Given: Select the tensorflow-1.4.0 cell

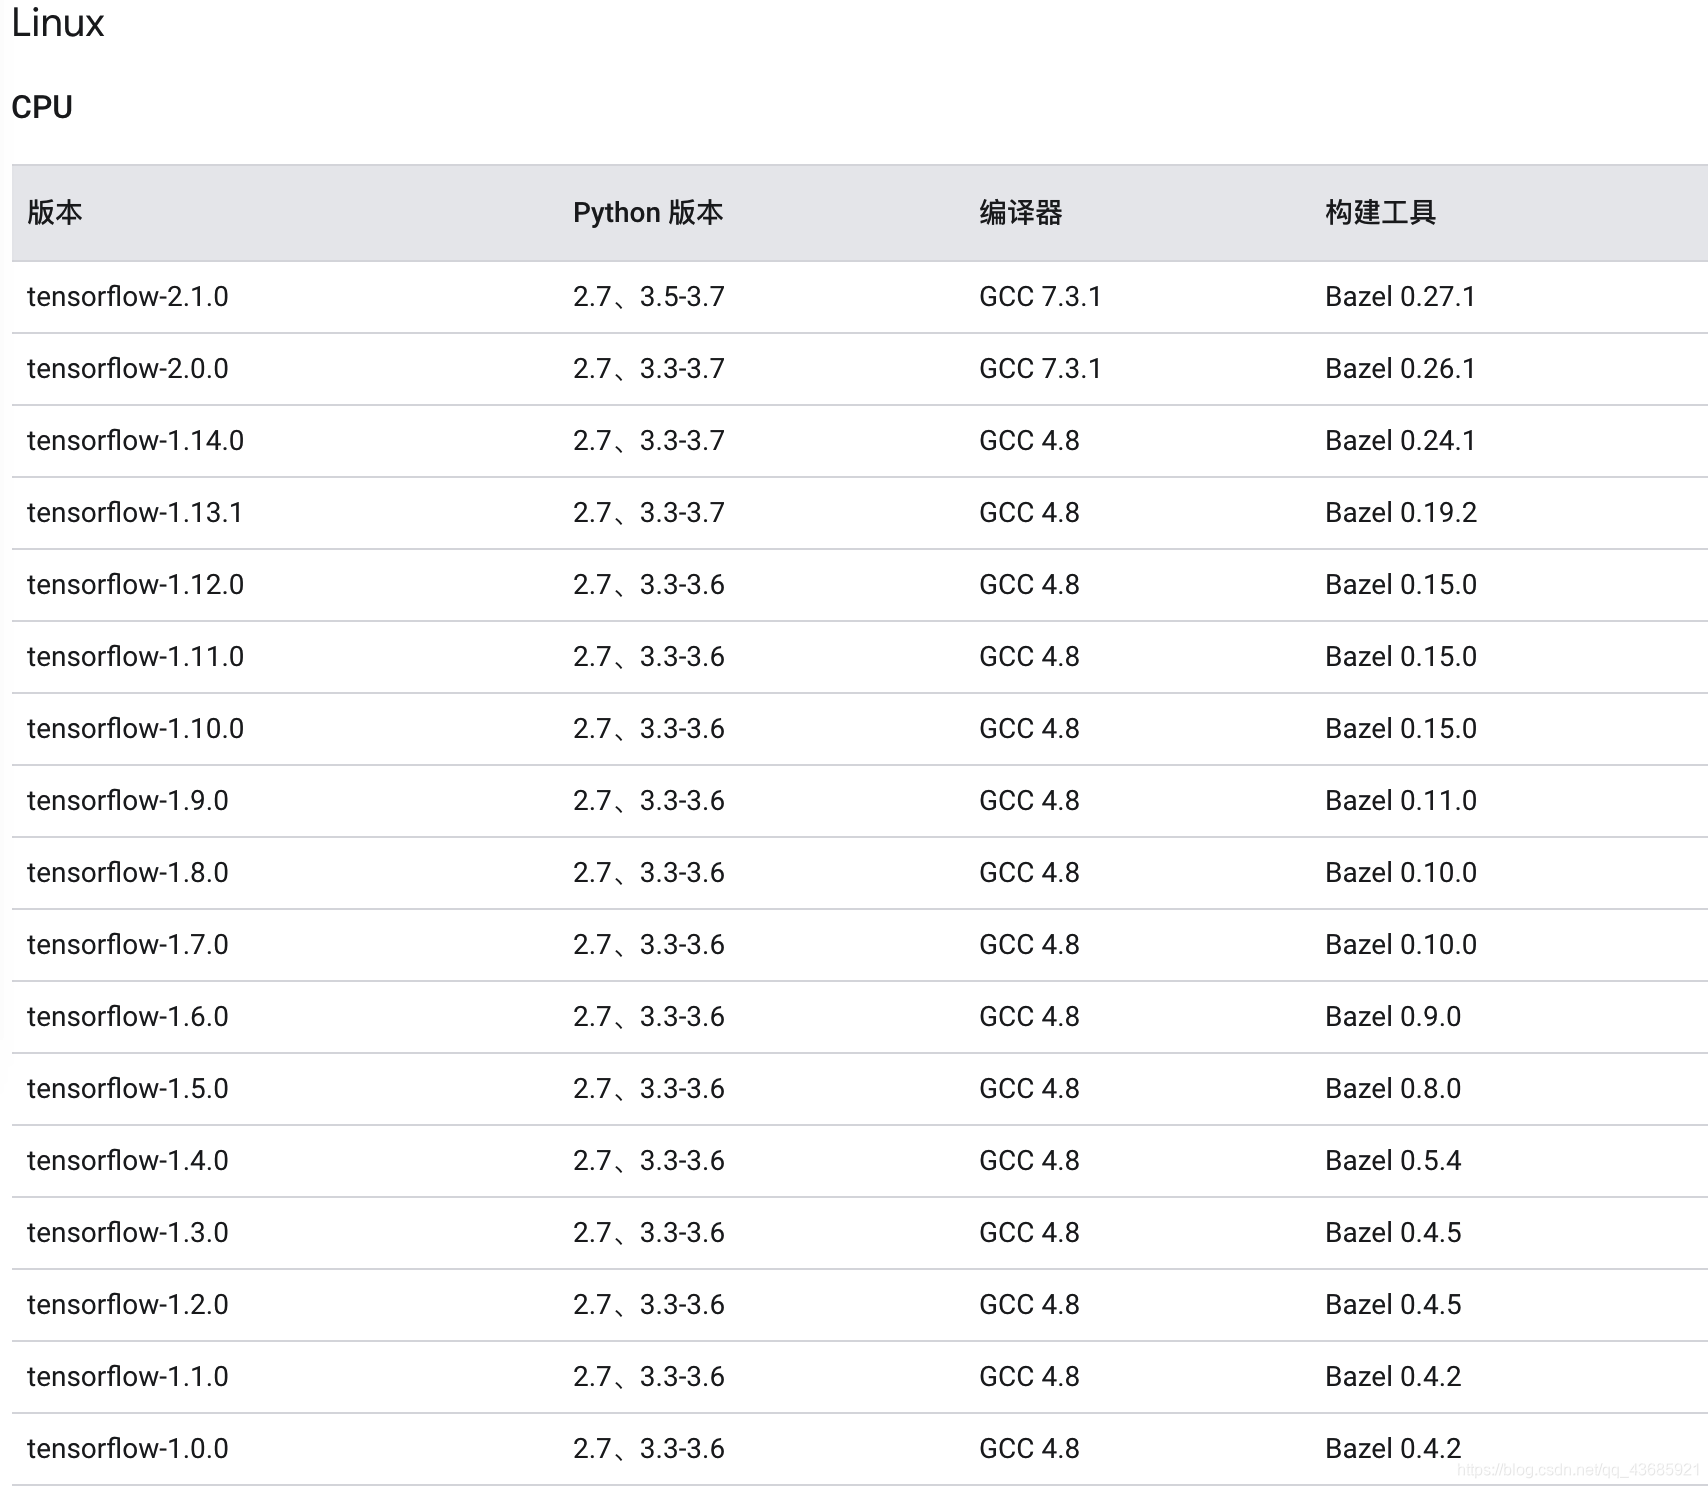Looking at the screenshot, I should [128, 1161].
